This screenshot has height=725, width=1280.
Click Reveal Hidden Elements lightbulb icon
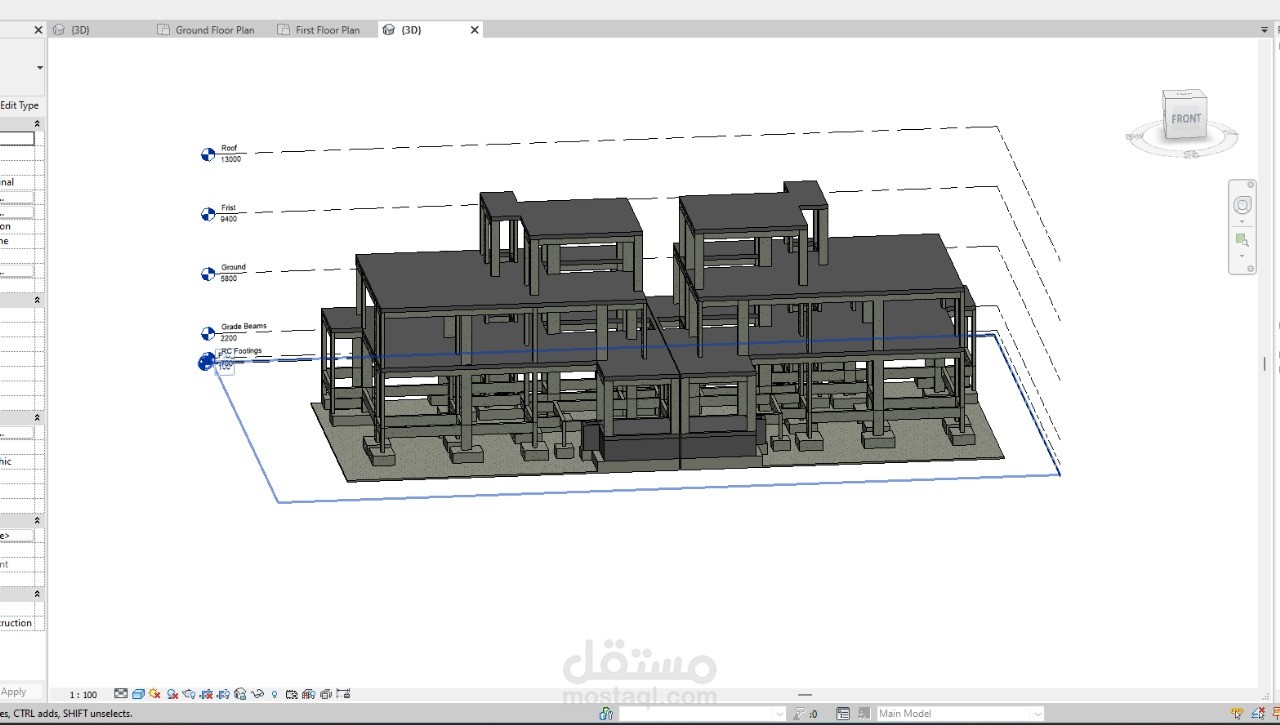click(x=274, y=694)
